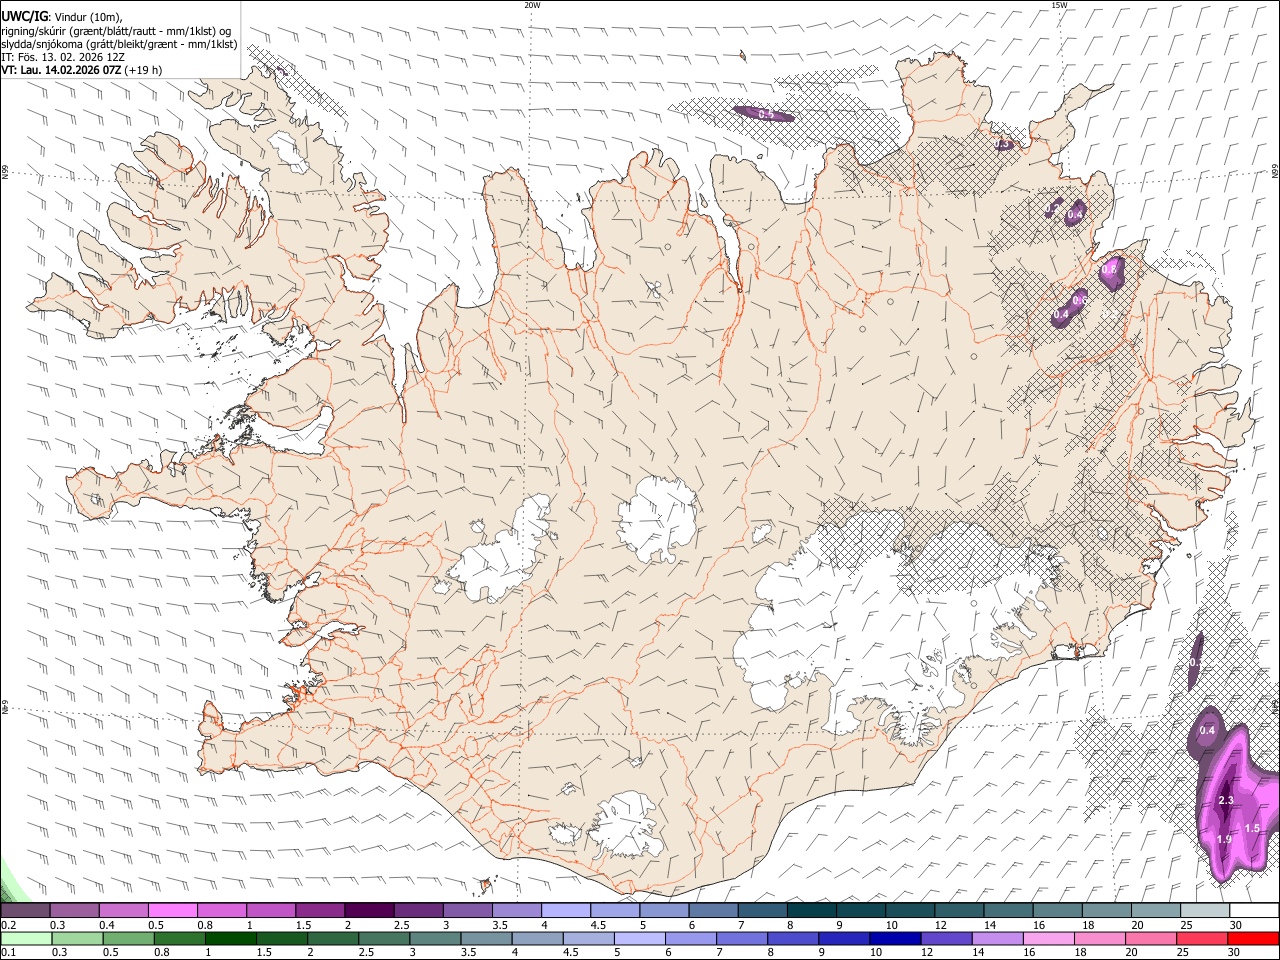Pick the red swatch labeled 30 in lower scale
The image size is (1280, 960).
point(1253,938)
